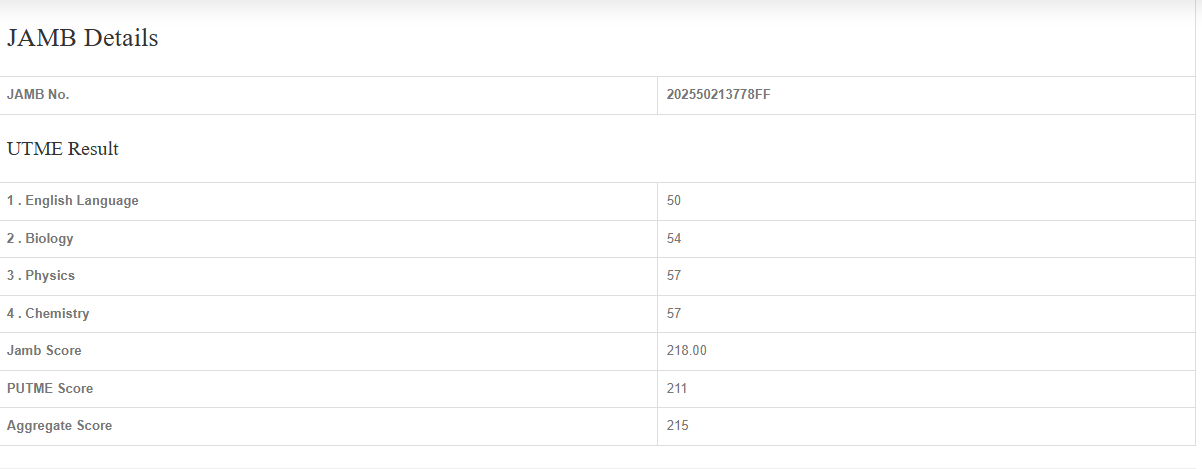Screen dimensions: 1202x469
Task: Select the Aggregate Score label
Action: click(59, 426)
